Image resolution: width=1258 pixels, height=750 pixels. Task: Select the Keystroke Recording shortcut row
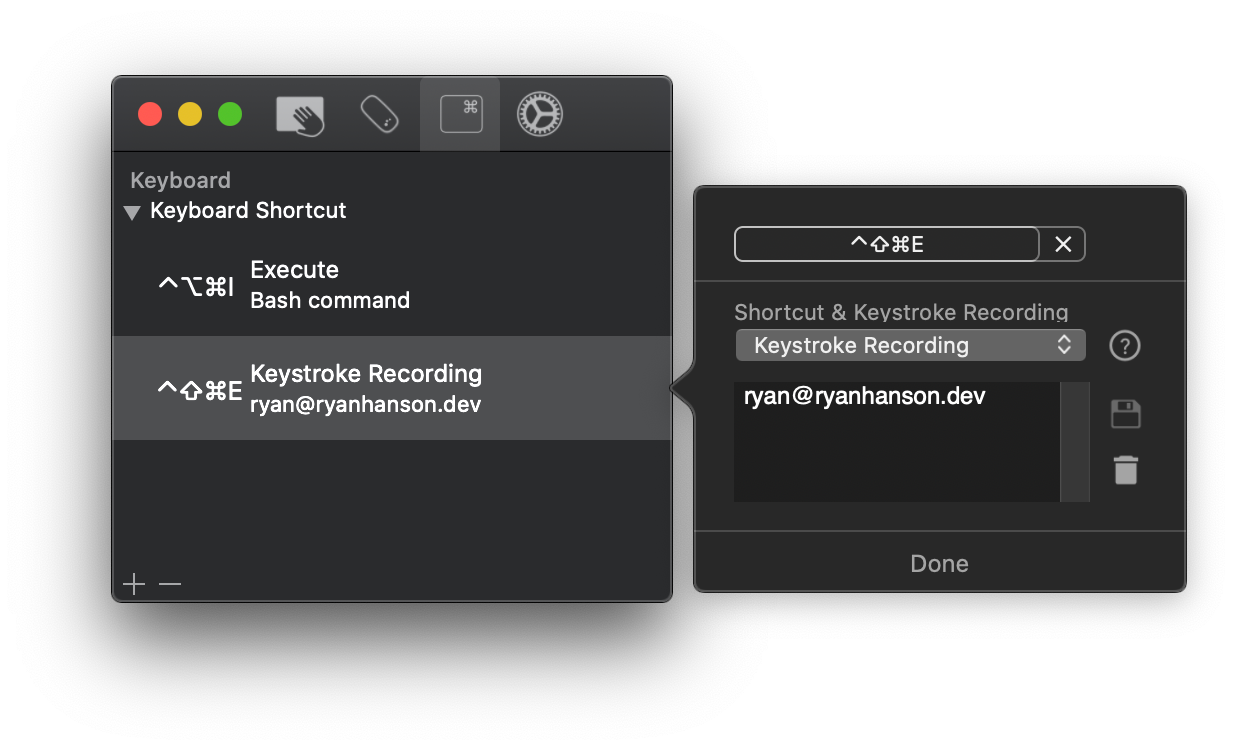[390, 388]
